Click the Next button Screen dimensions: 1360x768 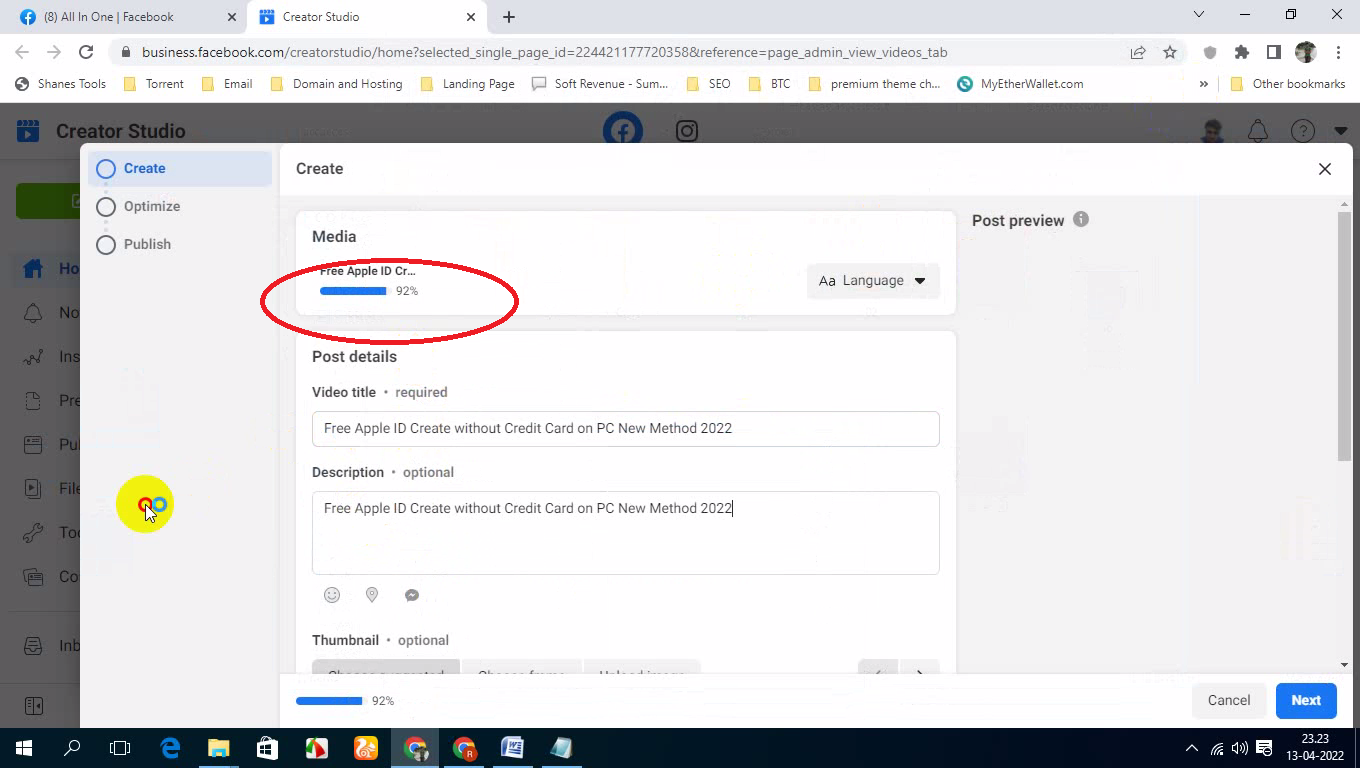[x=1306, y=700]
